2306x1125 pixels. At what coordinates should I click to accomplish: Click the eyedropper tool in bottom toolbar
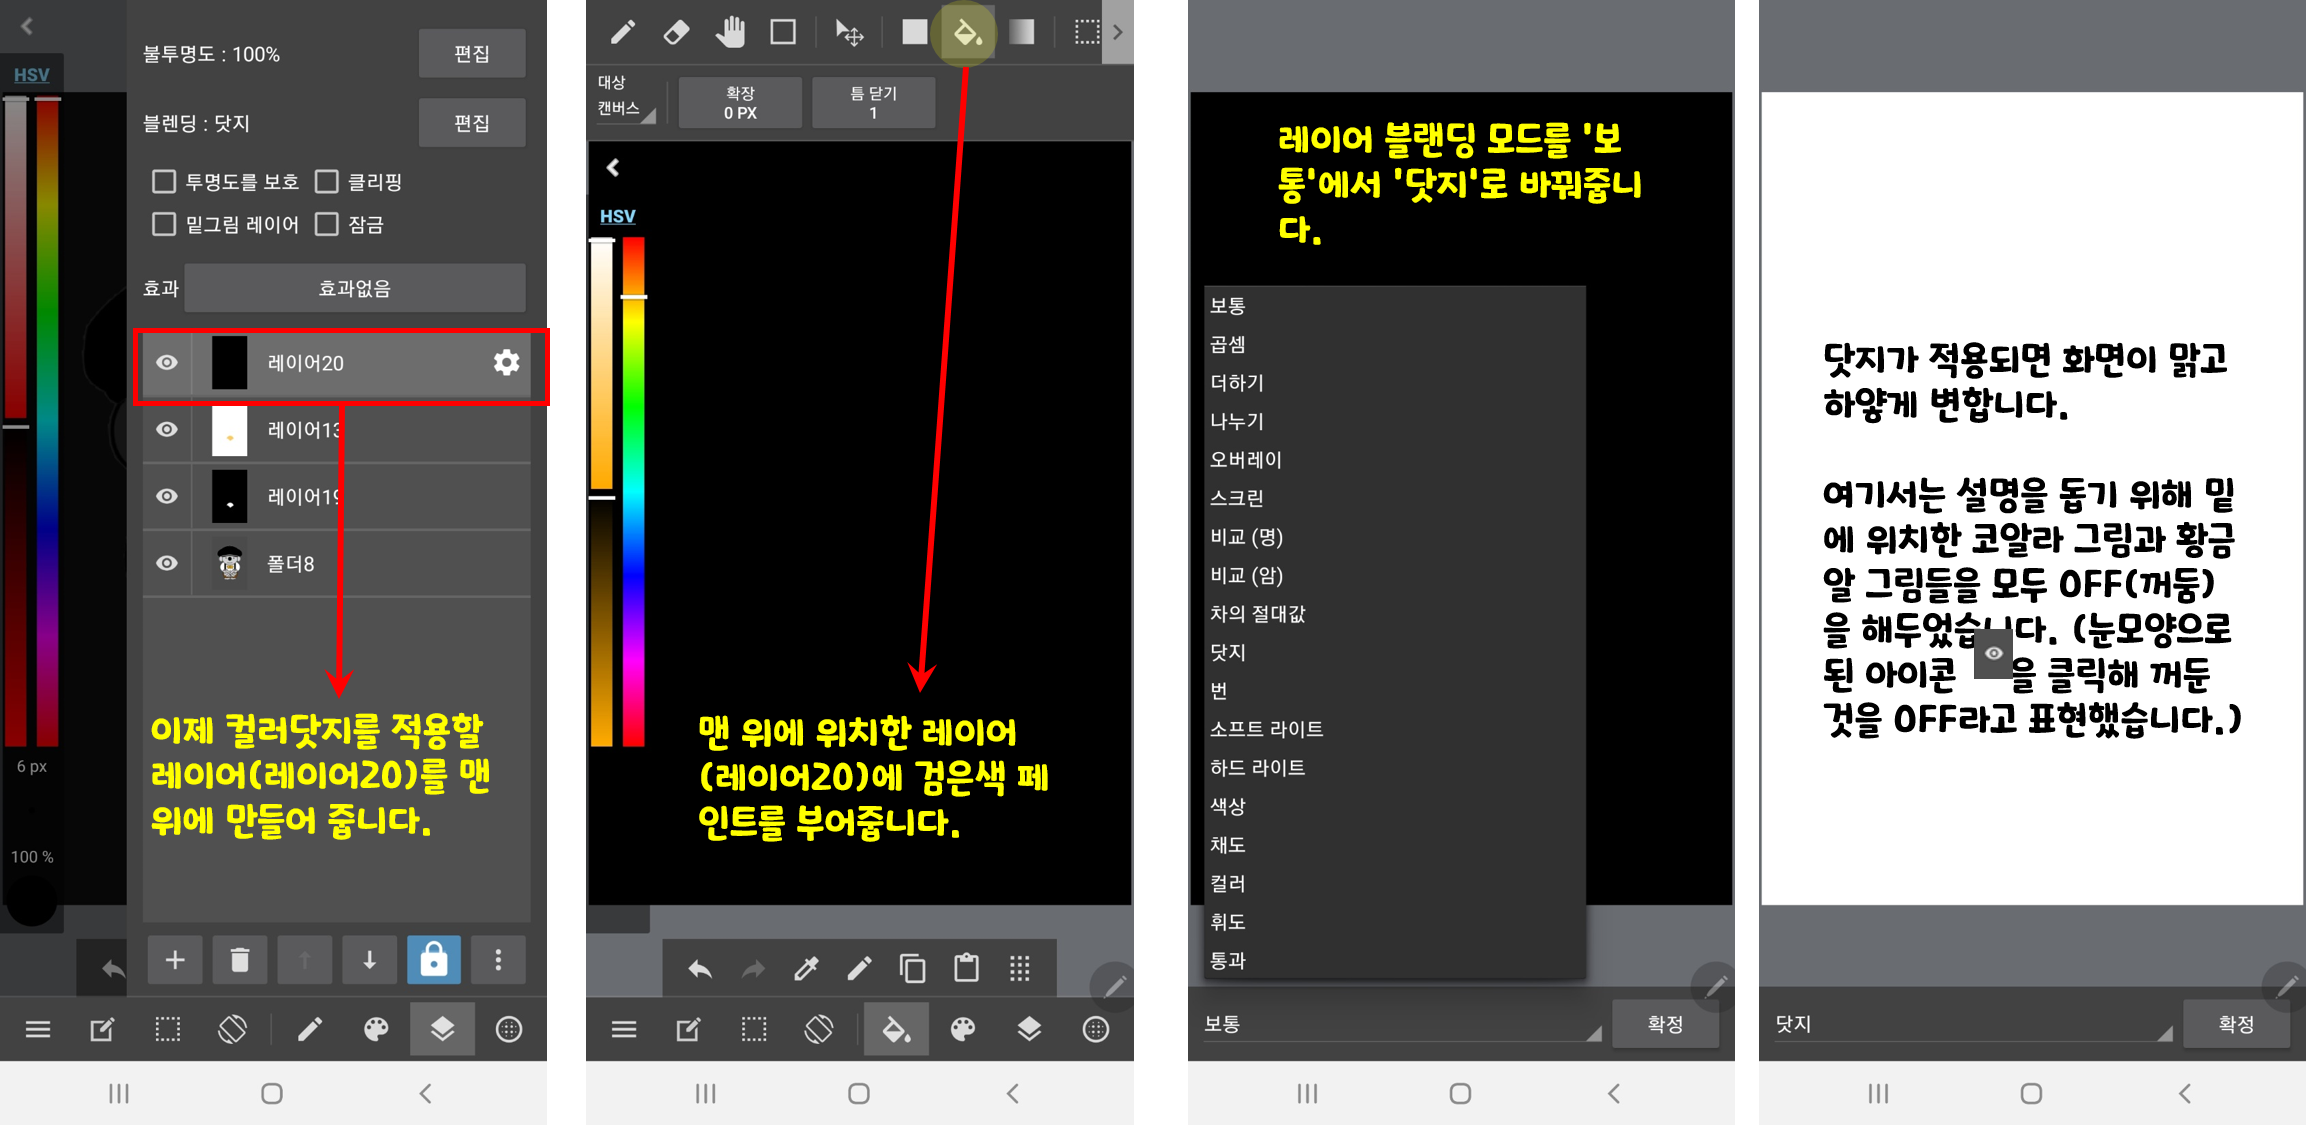806,968
